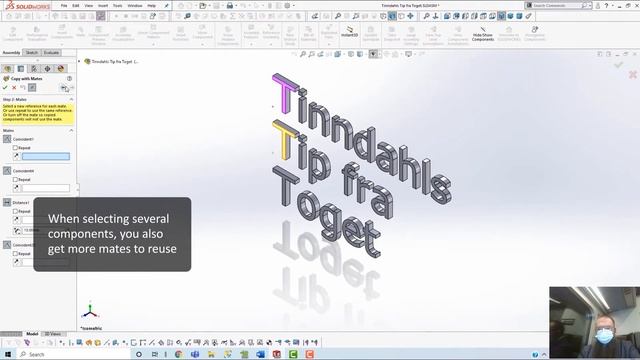Screen dimensions: 640x360
Task: Select the 3D Views tab at bottom
Action: 53,334
